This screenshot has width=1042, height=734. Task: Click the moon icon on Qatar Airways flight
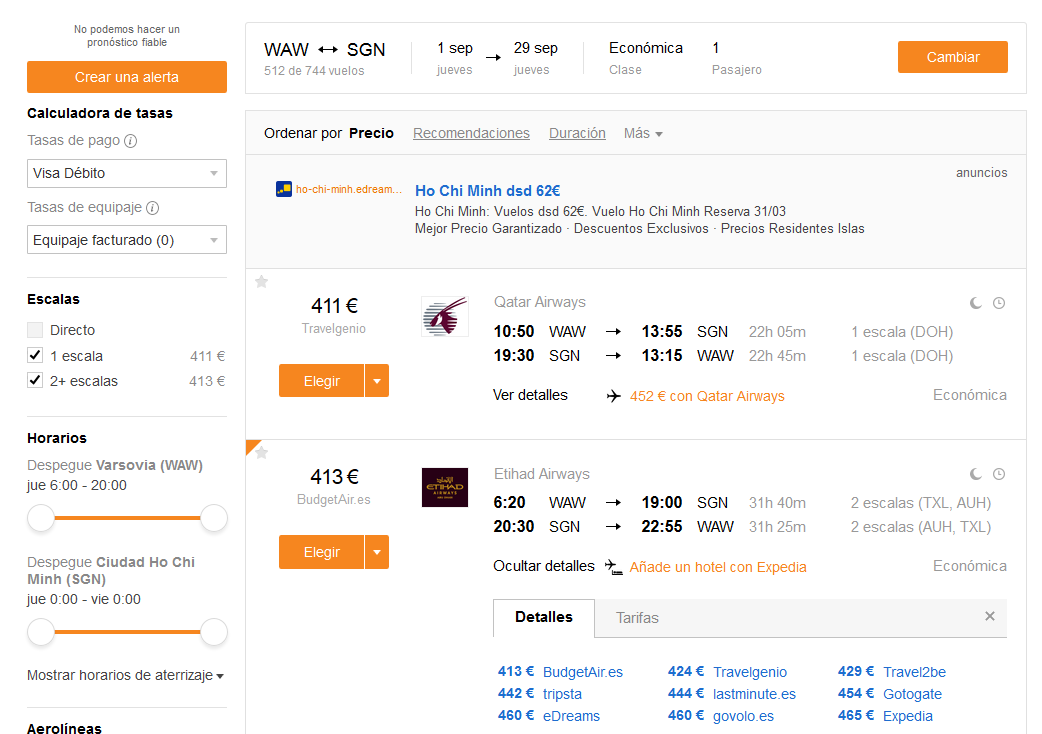click(976, 303)
